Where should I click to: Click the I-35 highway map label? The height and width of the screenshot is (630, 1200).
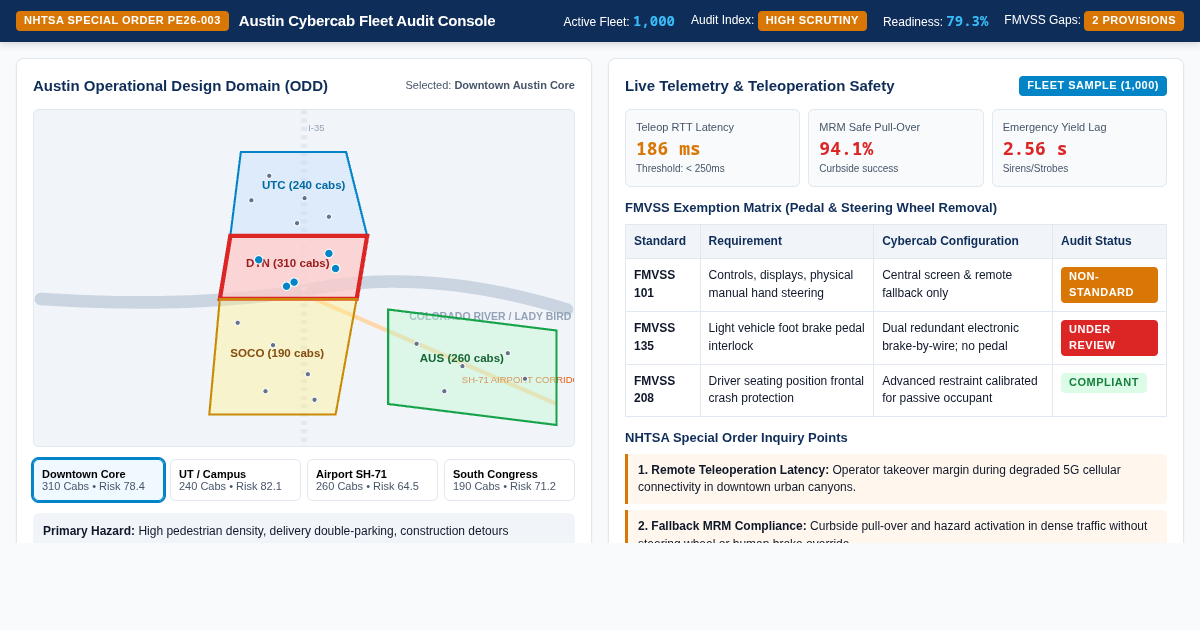click(316, 128)
